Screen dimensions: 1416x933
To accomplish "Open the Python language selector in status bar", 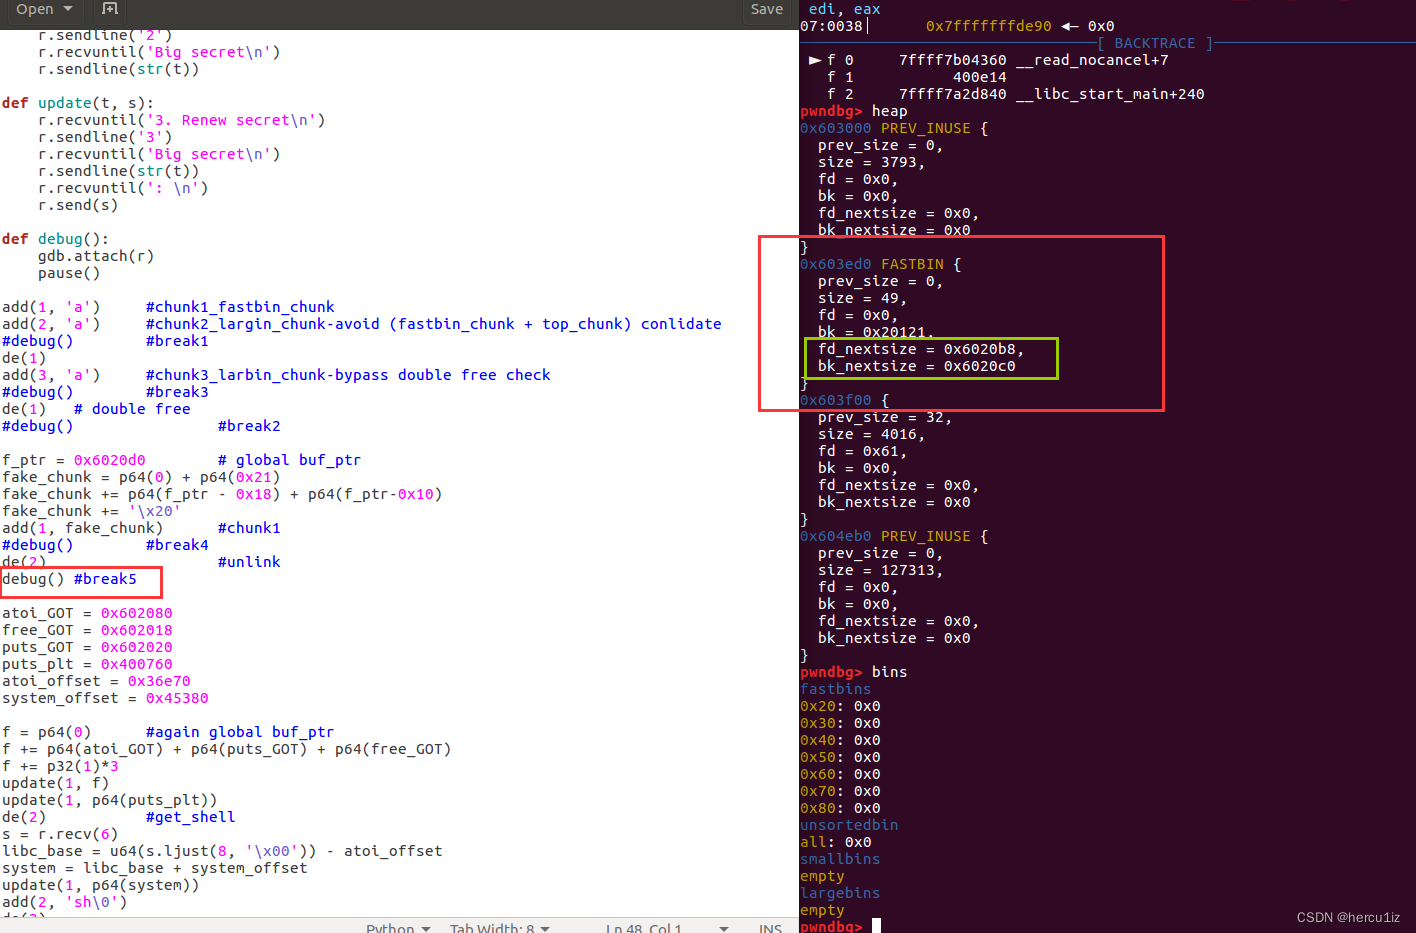I will 397,927.
